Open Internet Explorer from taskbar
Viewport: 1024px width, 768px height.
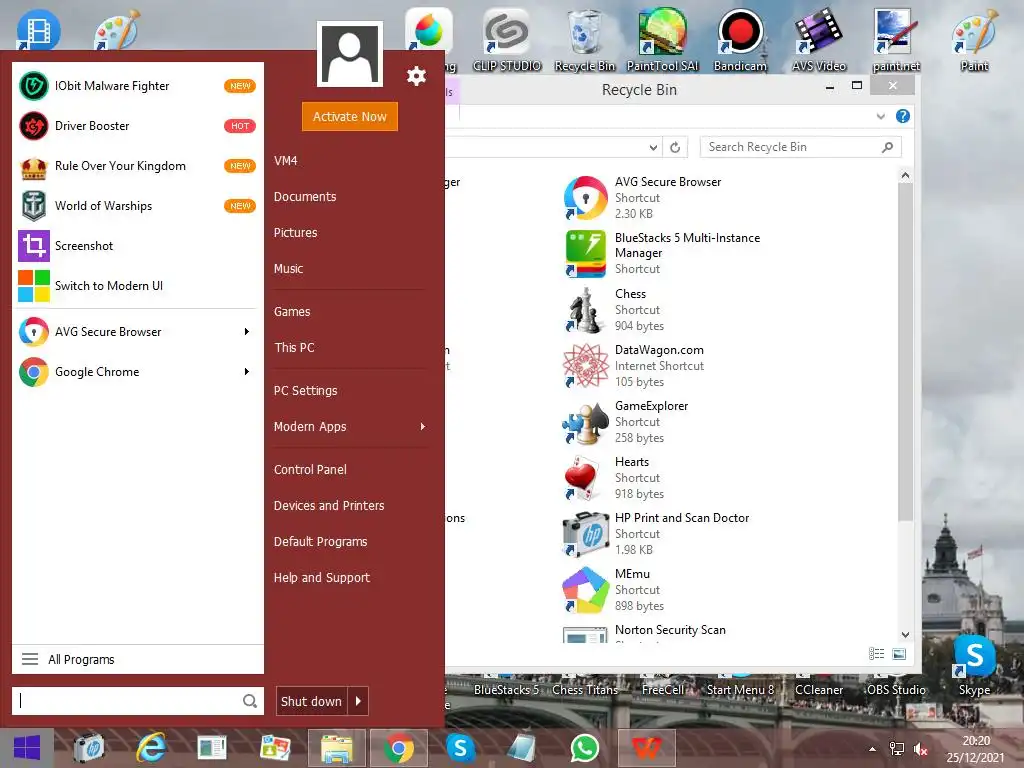point(151,748)
